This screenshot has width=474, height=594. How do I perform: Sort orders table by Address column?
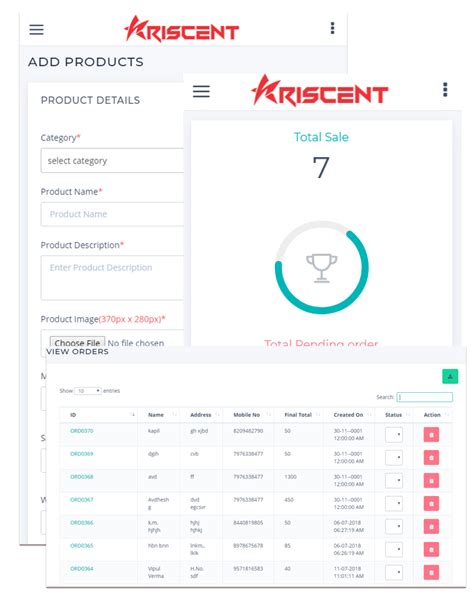pos(201,415)
